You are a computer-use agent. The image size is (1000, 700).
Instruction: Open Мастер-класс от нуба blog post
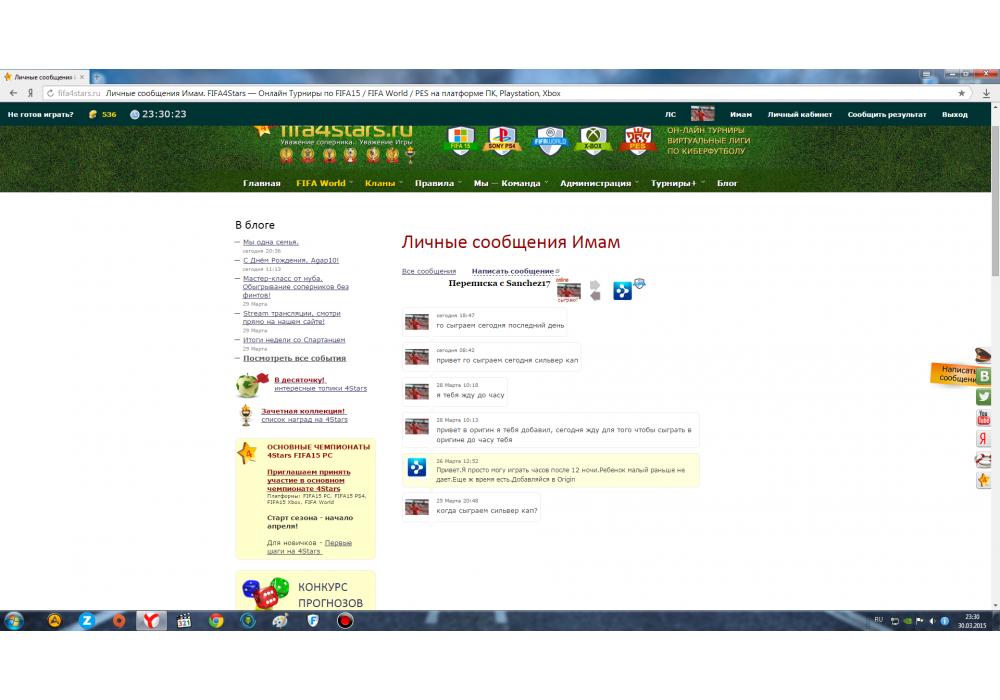click(296, 287)
